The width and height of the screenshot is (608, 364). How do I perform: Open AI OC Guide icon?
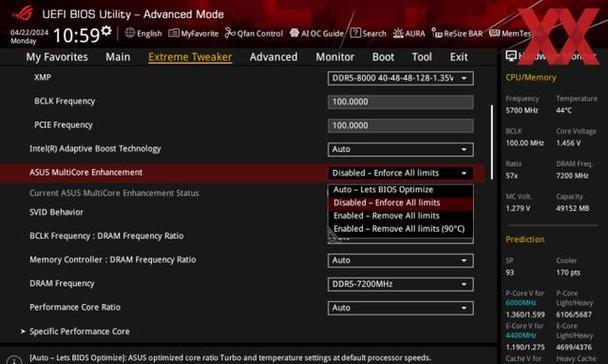(x=294, y=33)
